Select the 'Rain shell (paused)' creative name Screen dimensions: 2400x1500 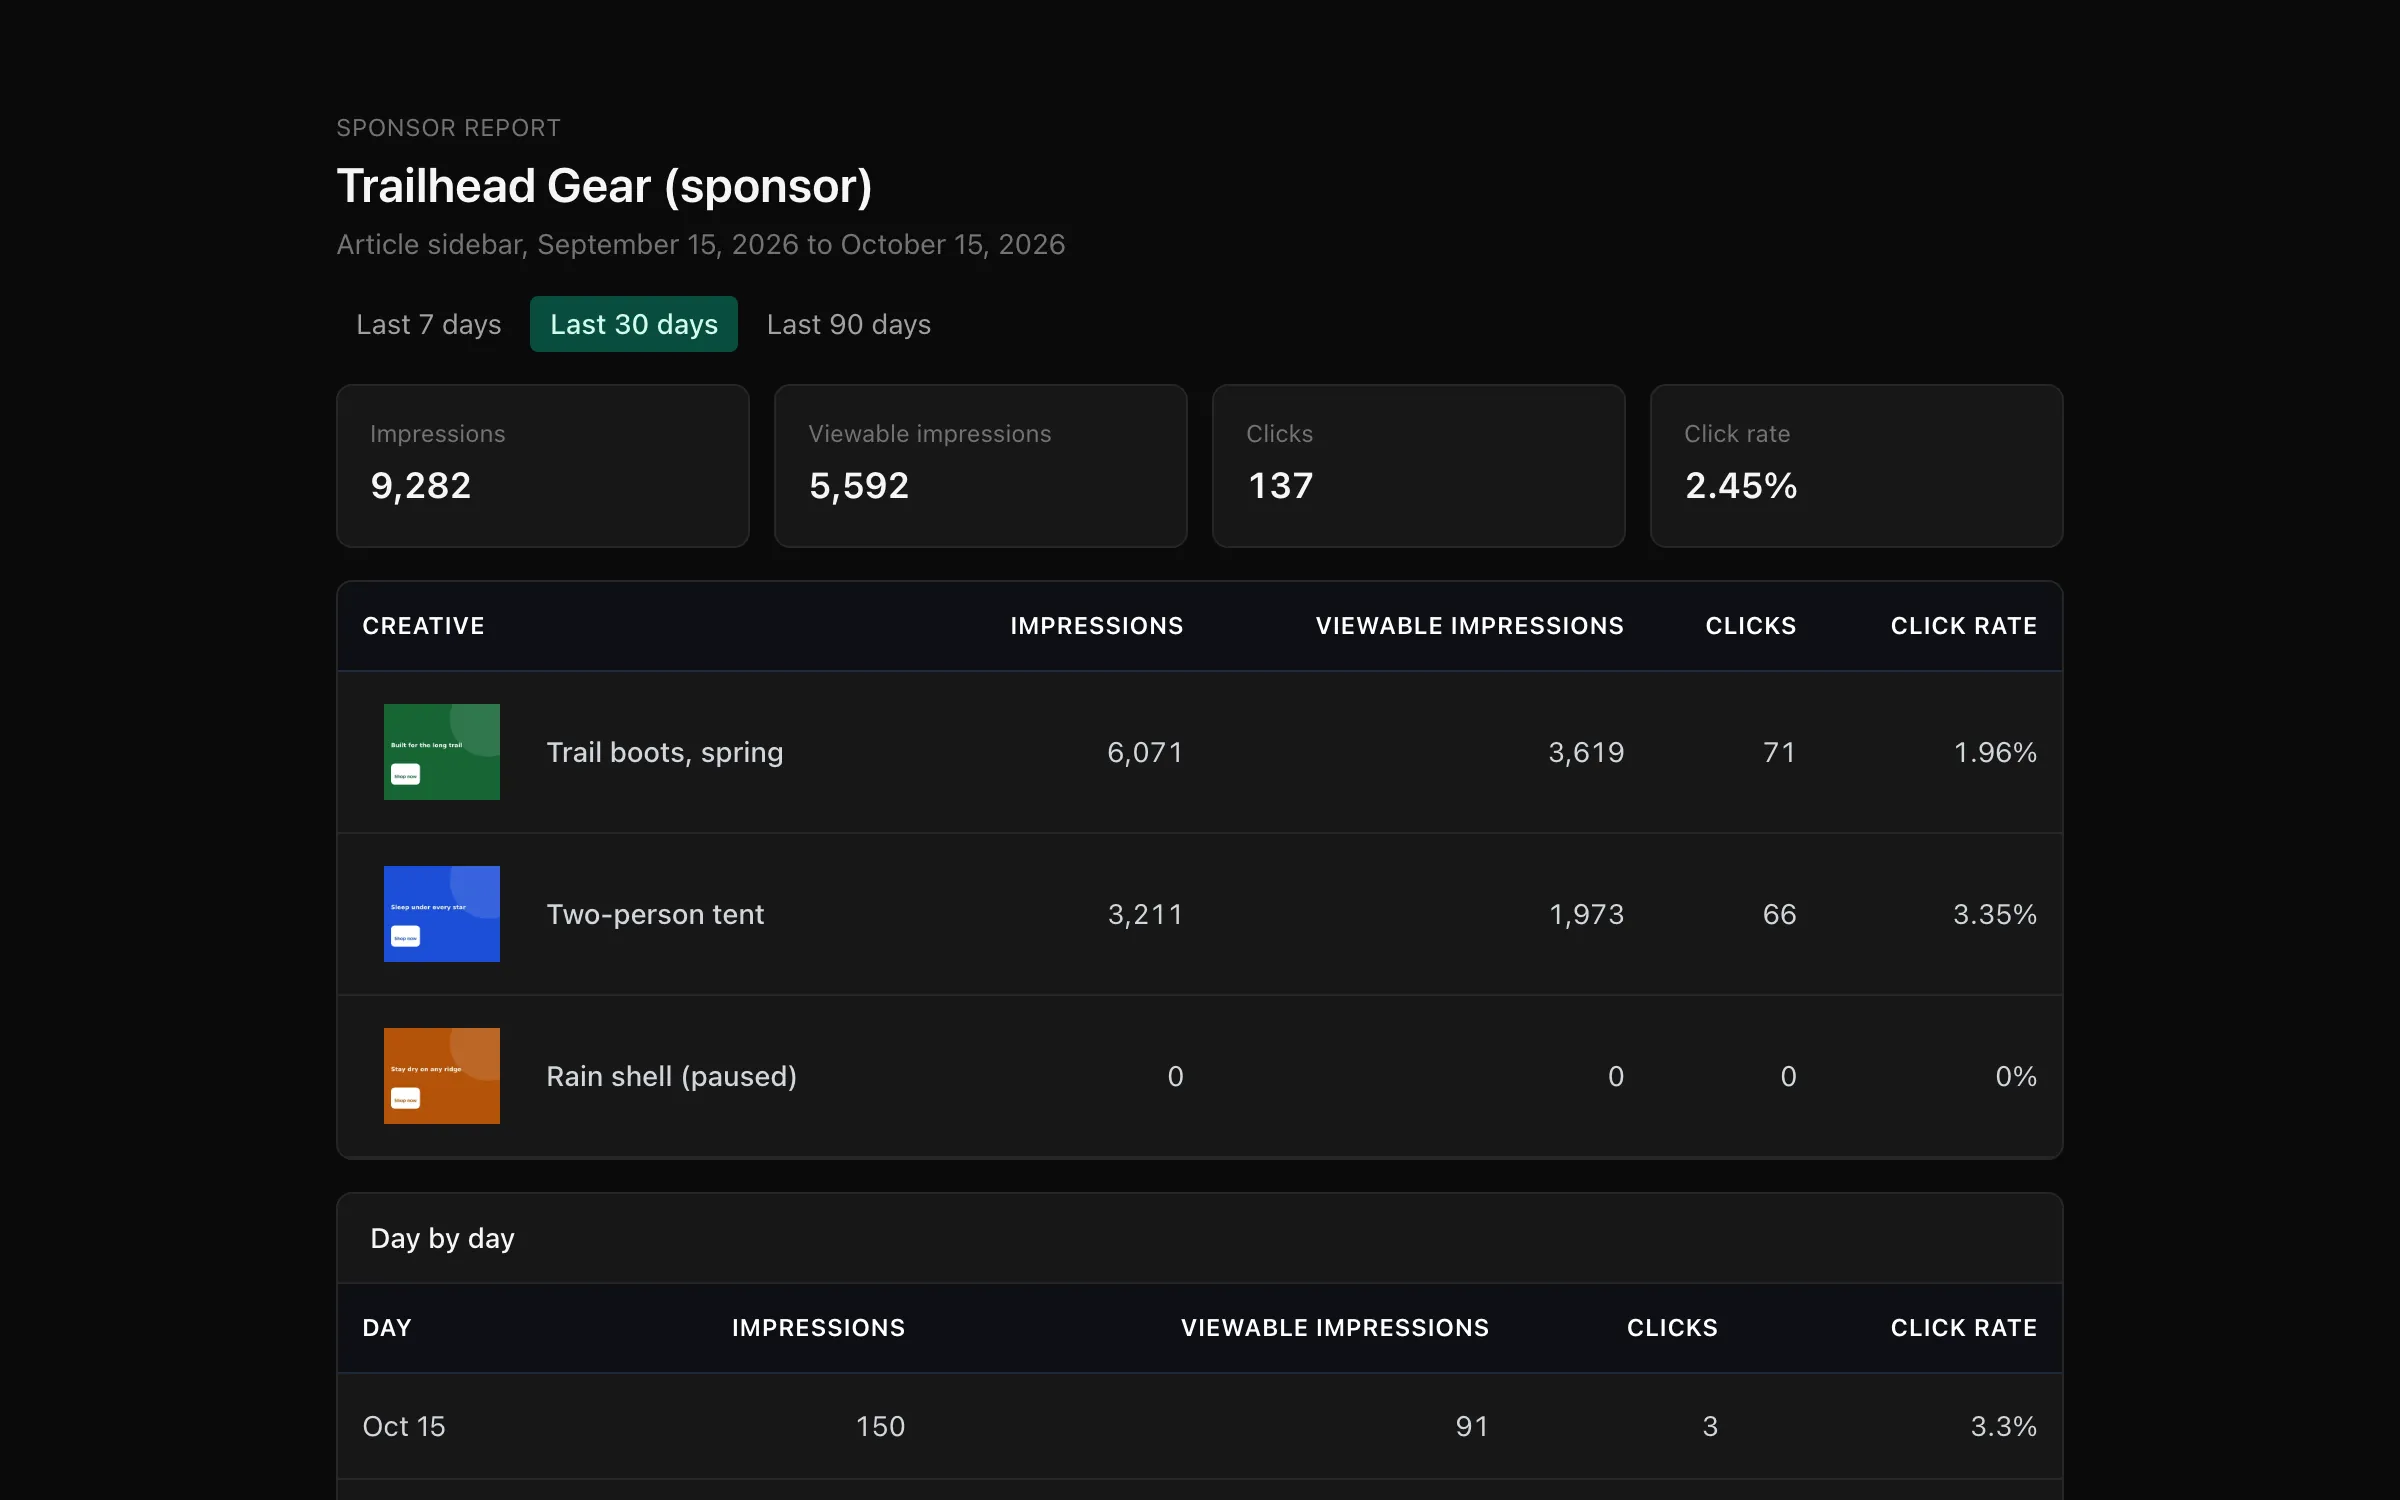point(672,1076)
